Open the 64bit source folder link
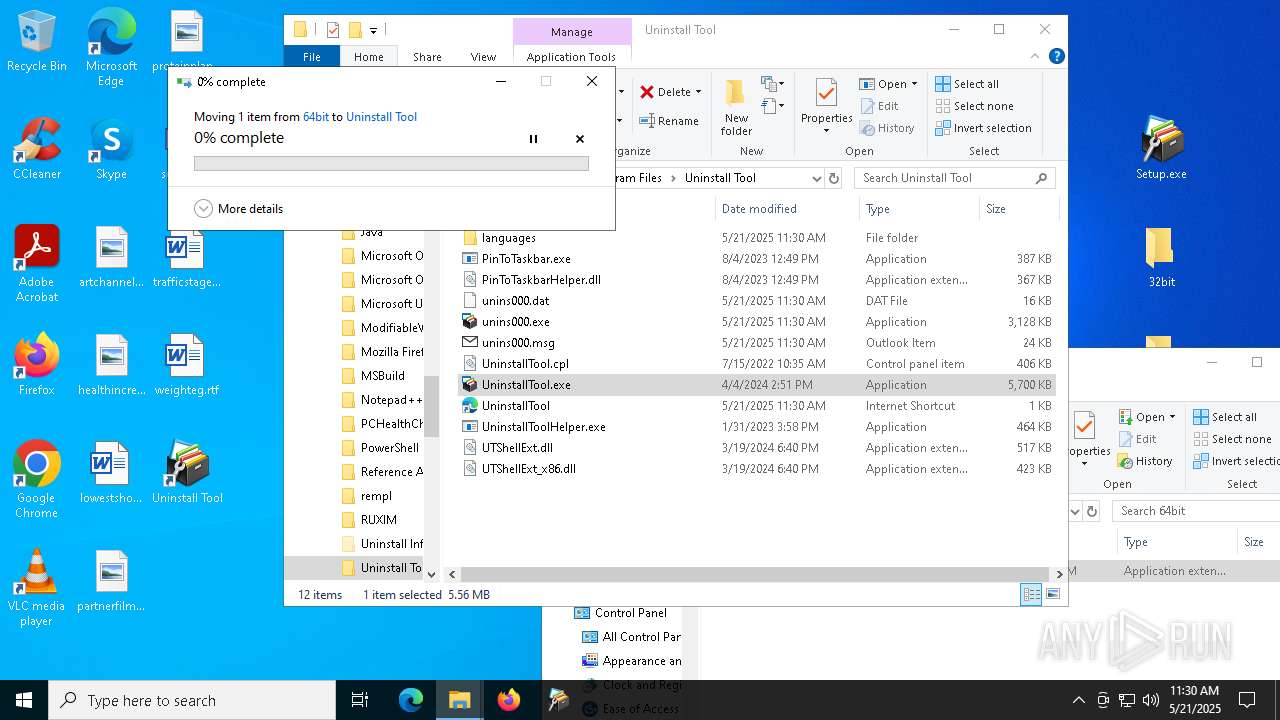Image resolution: width=1280 pixels, height=720 pixels. coord(316,117)
